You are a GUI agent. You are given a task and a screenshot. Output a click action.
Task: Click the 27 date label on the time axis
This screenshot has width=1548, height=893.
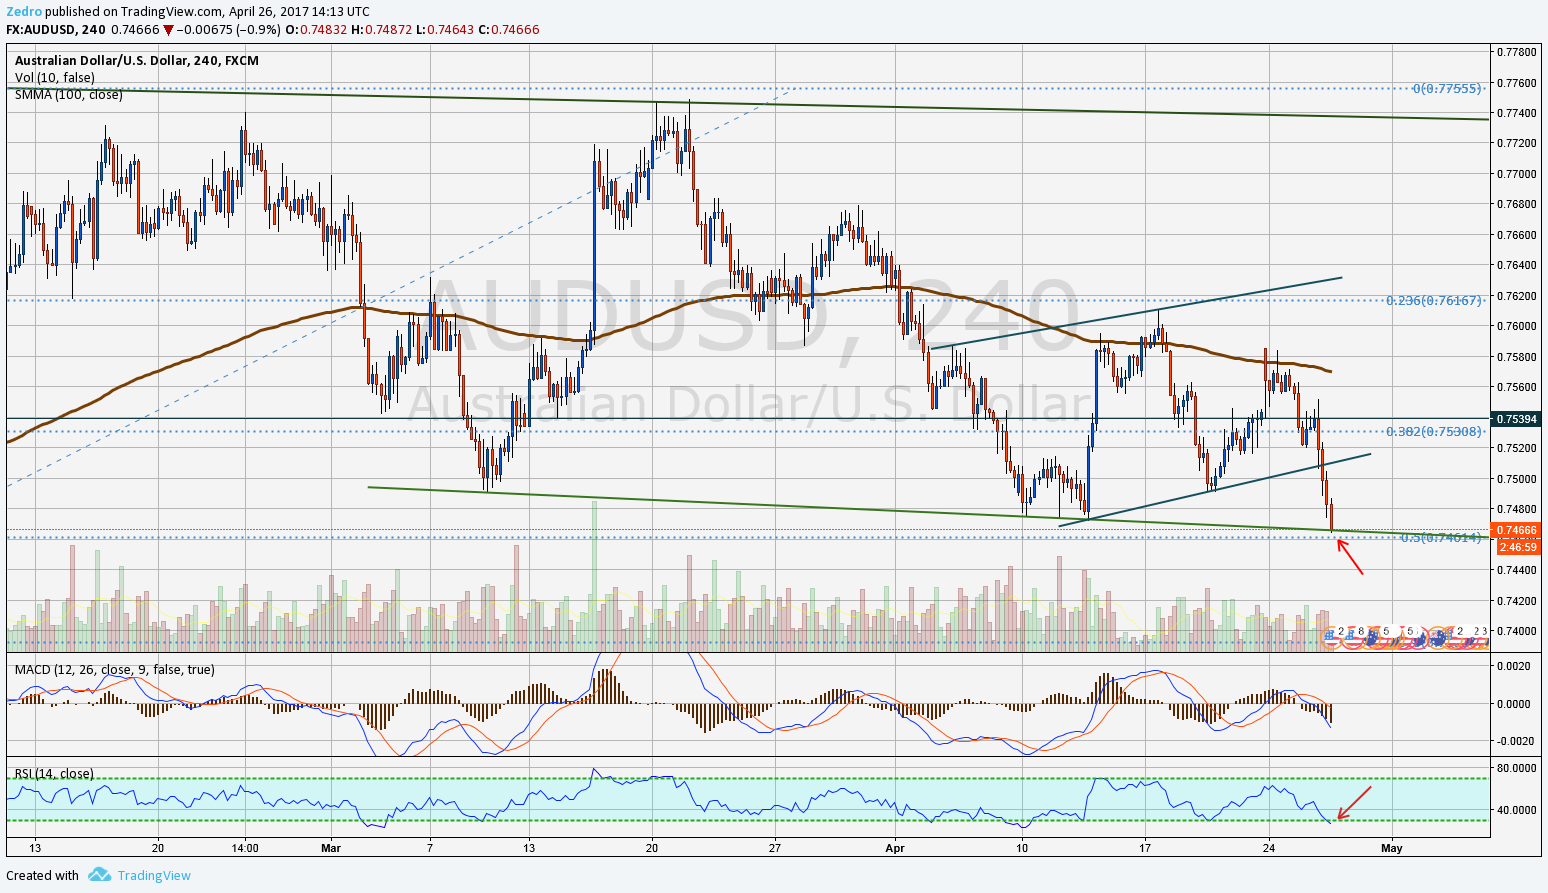pyautogui.click(x=774, y=848)
